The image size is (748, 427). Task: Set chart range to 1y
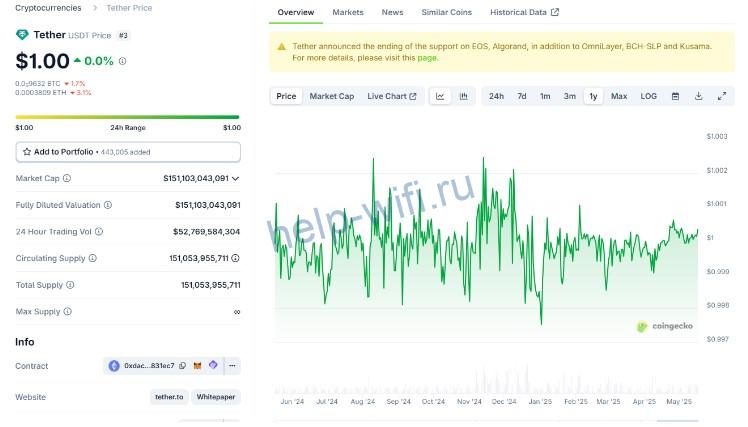point(593,96)
